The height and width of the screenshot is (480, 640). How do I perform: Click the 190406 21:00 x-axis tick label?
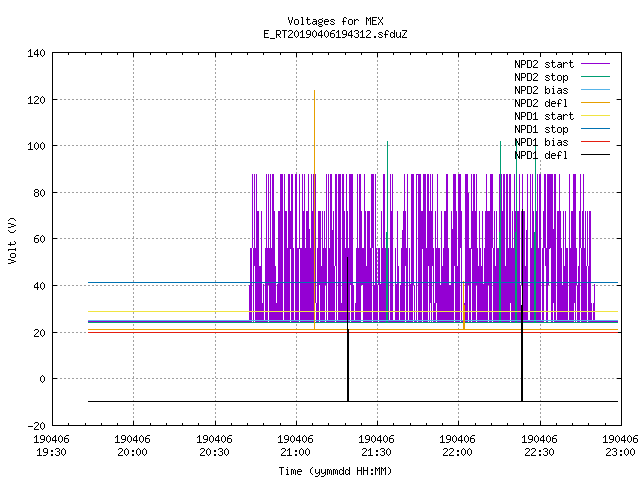coord(296,446)
